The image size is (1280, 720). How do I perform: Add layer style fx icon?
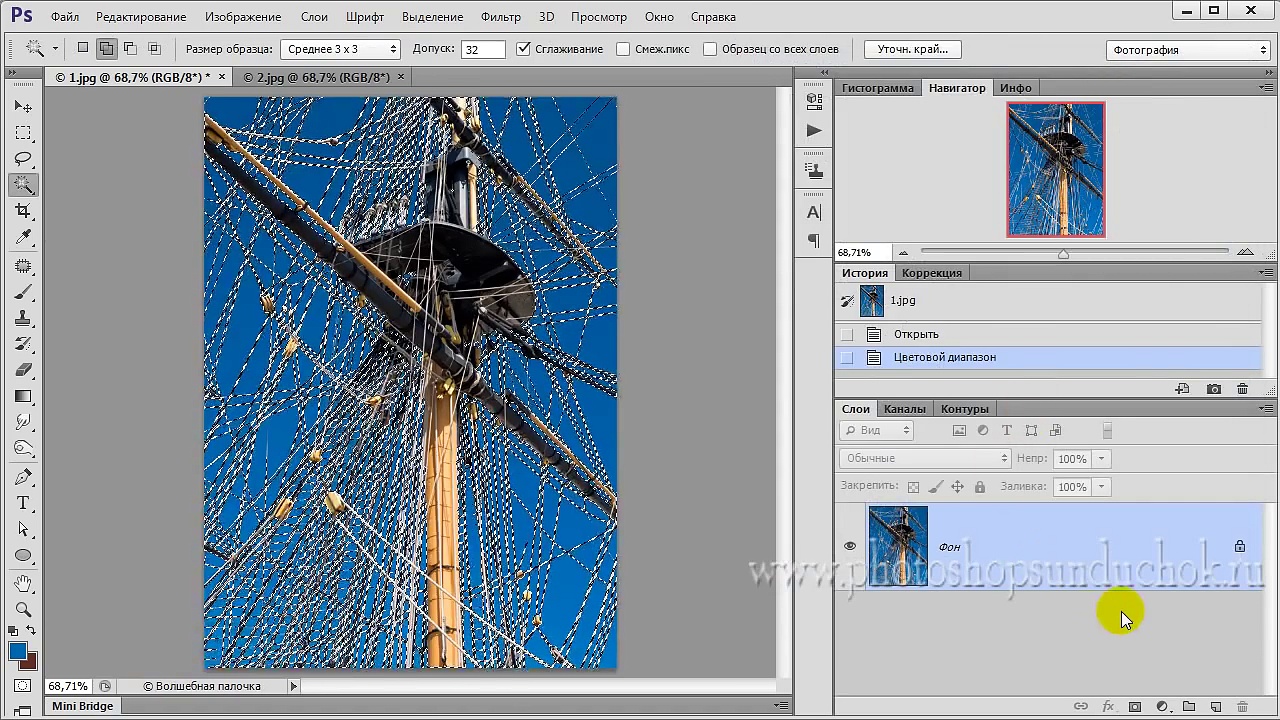click(x=1108, y=707)
